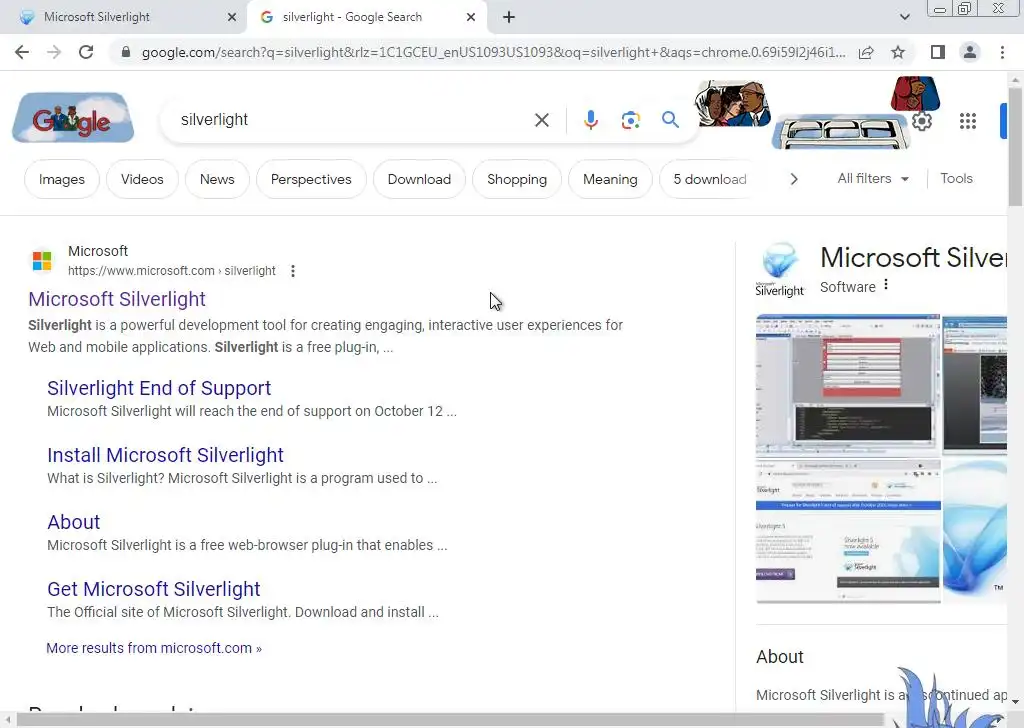The width and height of the screenshot is (1024, 728).
Task: Show more filter chips with right chevron
Action: (x=794, y=179)
